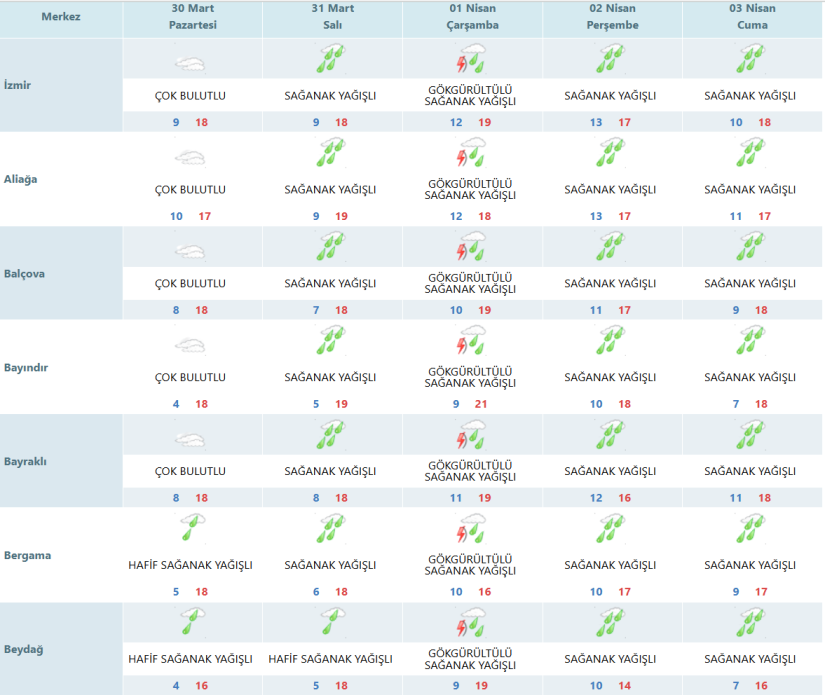Click Aliağa's thunderstorm icon for 01 Nisan
This screenshot has width=825, height=695.
click(470, 156)
